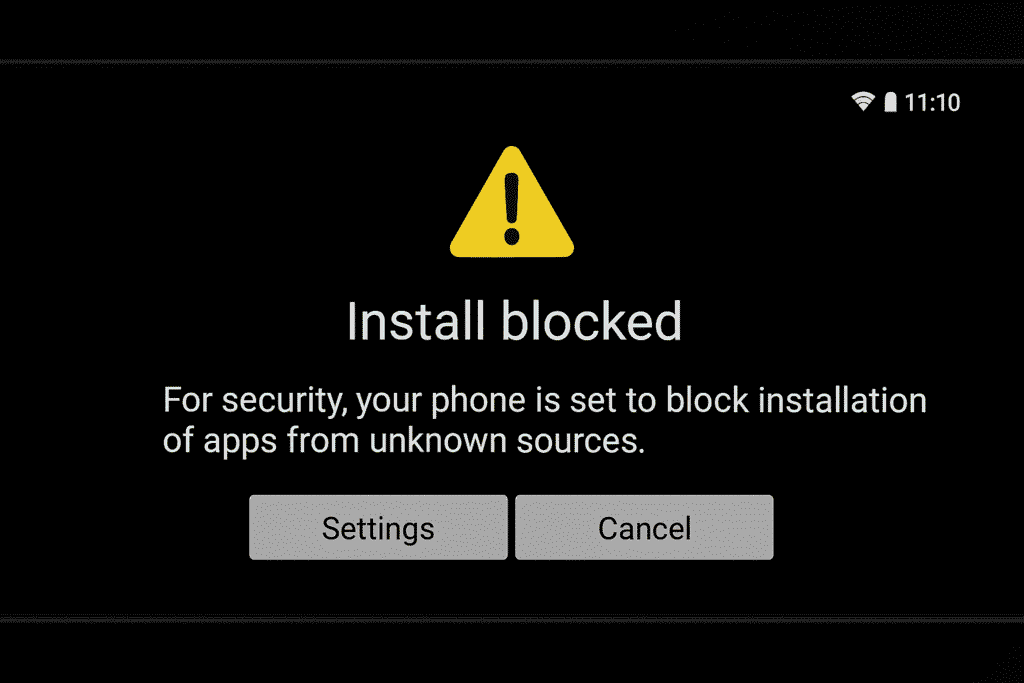Click the word "Install" in the title
The image size is (1024, 683).
coord(416,321)
